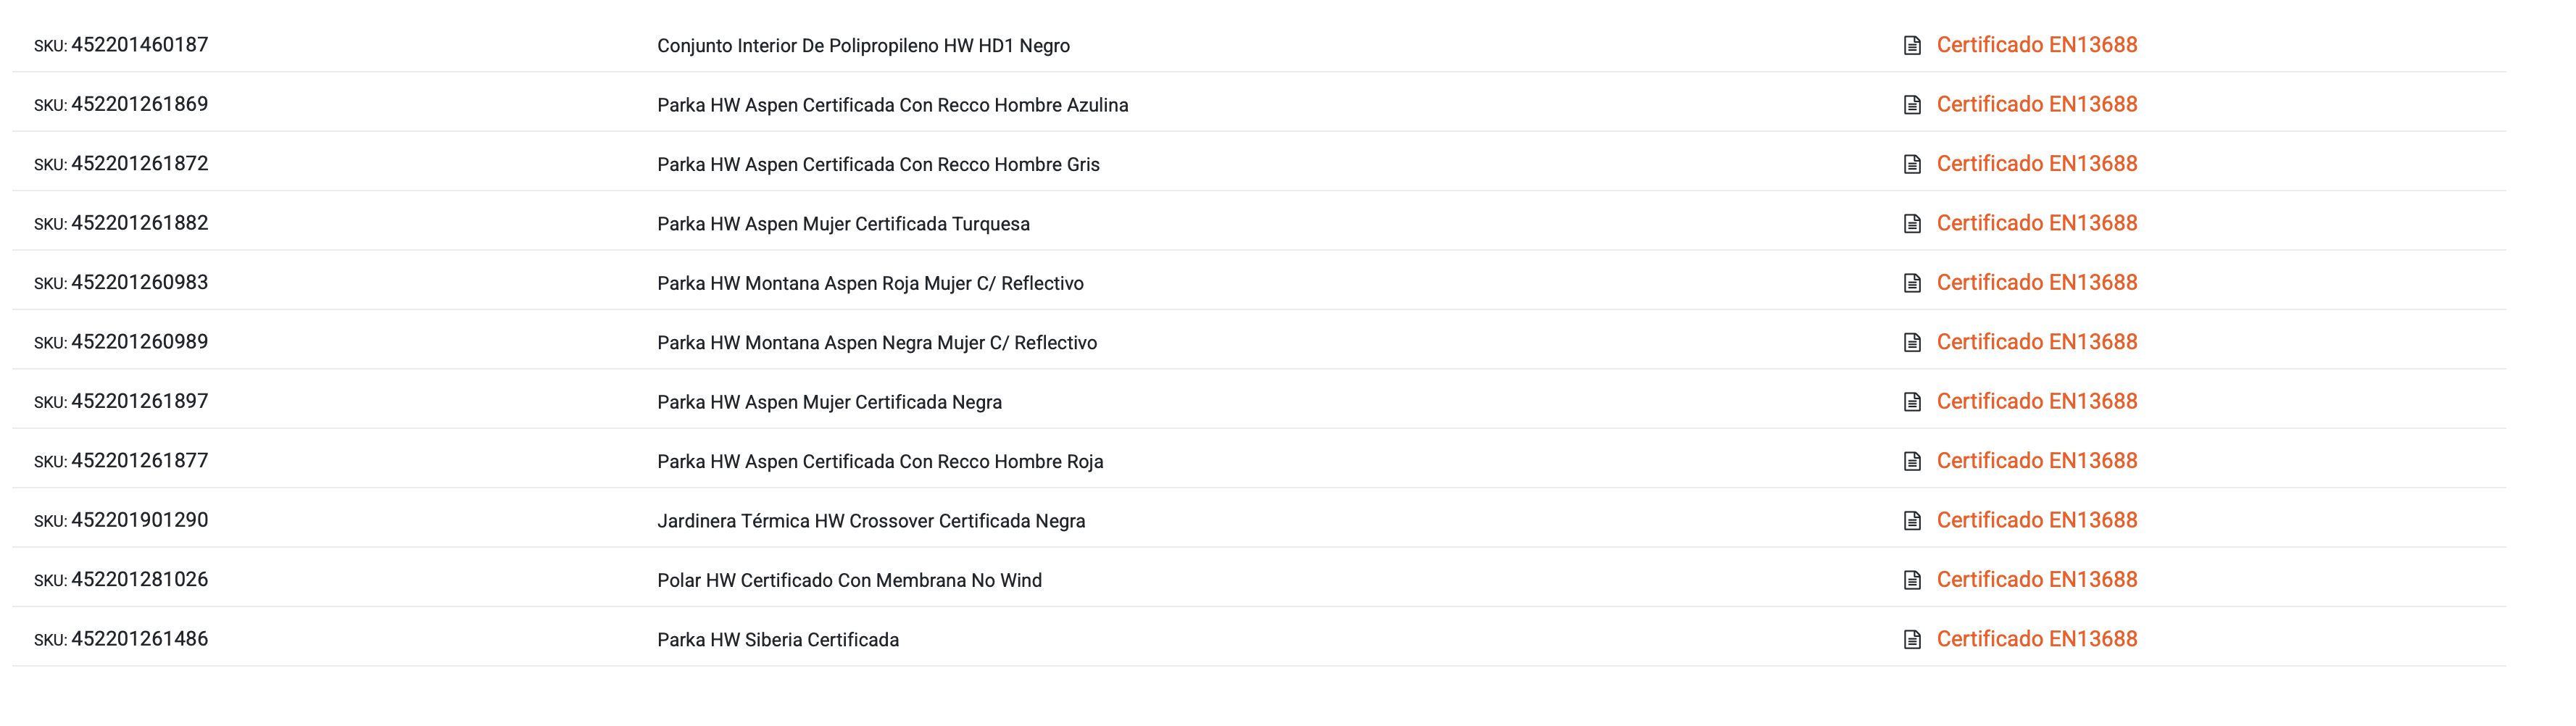Open certificate link for Aspen Recco Hombre Roja
Image resolution: width=2576 pixels, height=726 pixels.
pyautogui.click(x=2036, y=461)
